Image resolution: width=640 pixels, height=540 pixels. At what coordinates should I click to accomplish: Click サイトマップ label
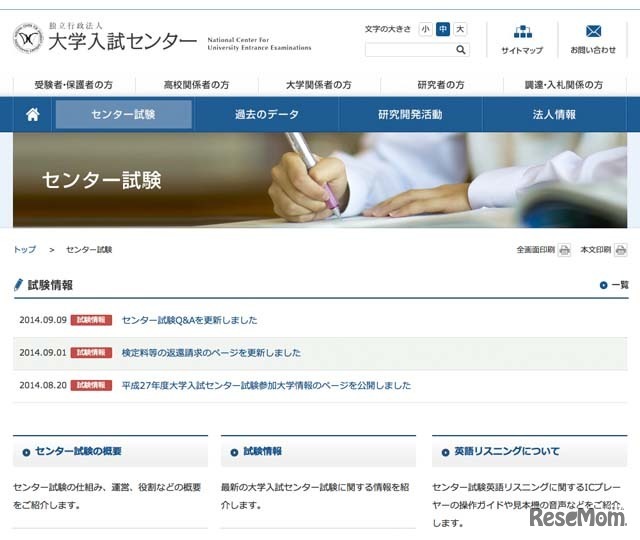click(522, 51)
